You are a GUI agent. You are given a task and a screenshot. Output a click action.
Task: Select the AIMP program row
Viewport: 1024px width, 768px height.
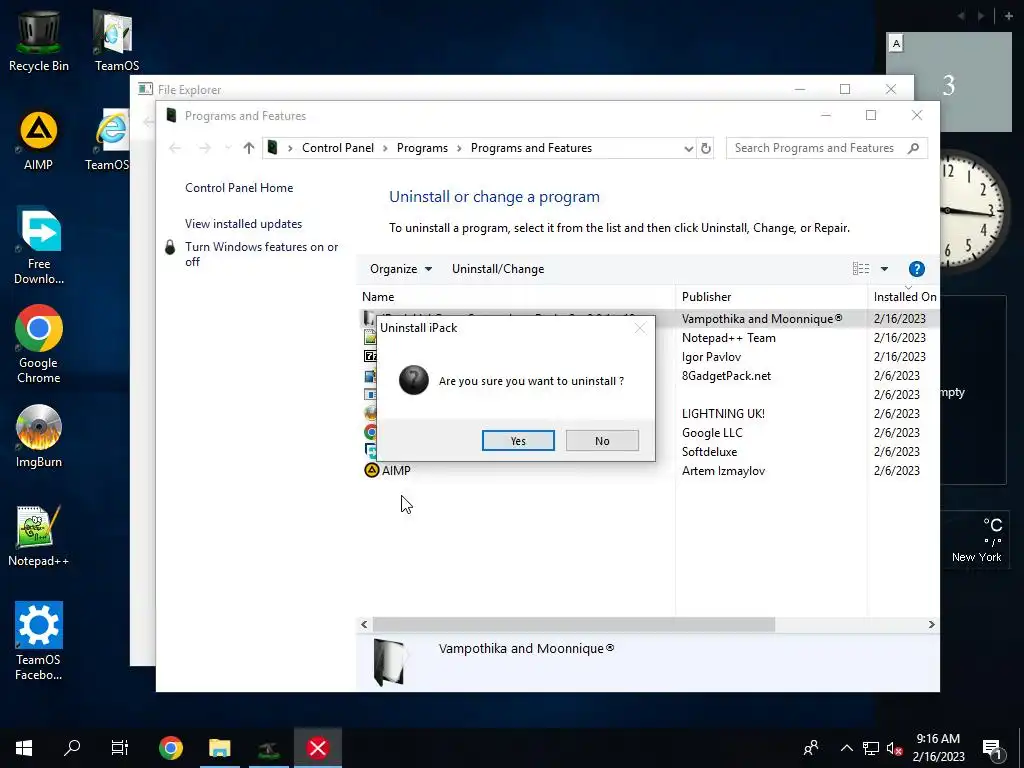pyautogui.click(x=647, y=471)
